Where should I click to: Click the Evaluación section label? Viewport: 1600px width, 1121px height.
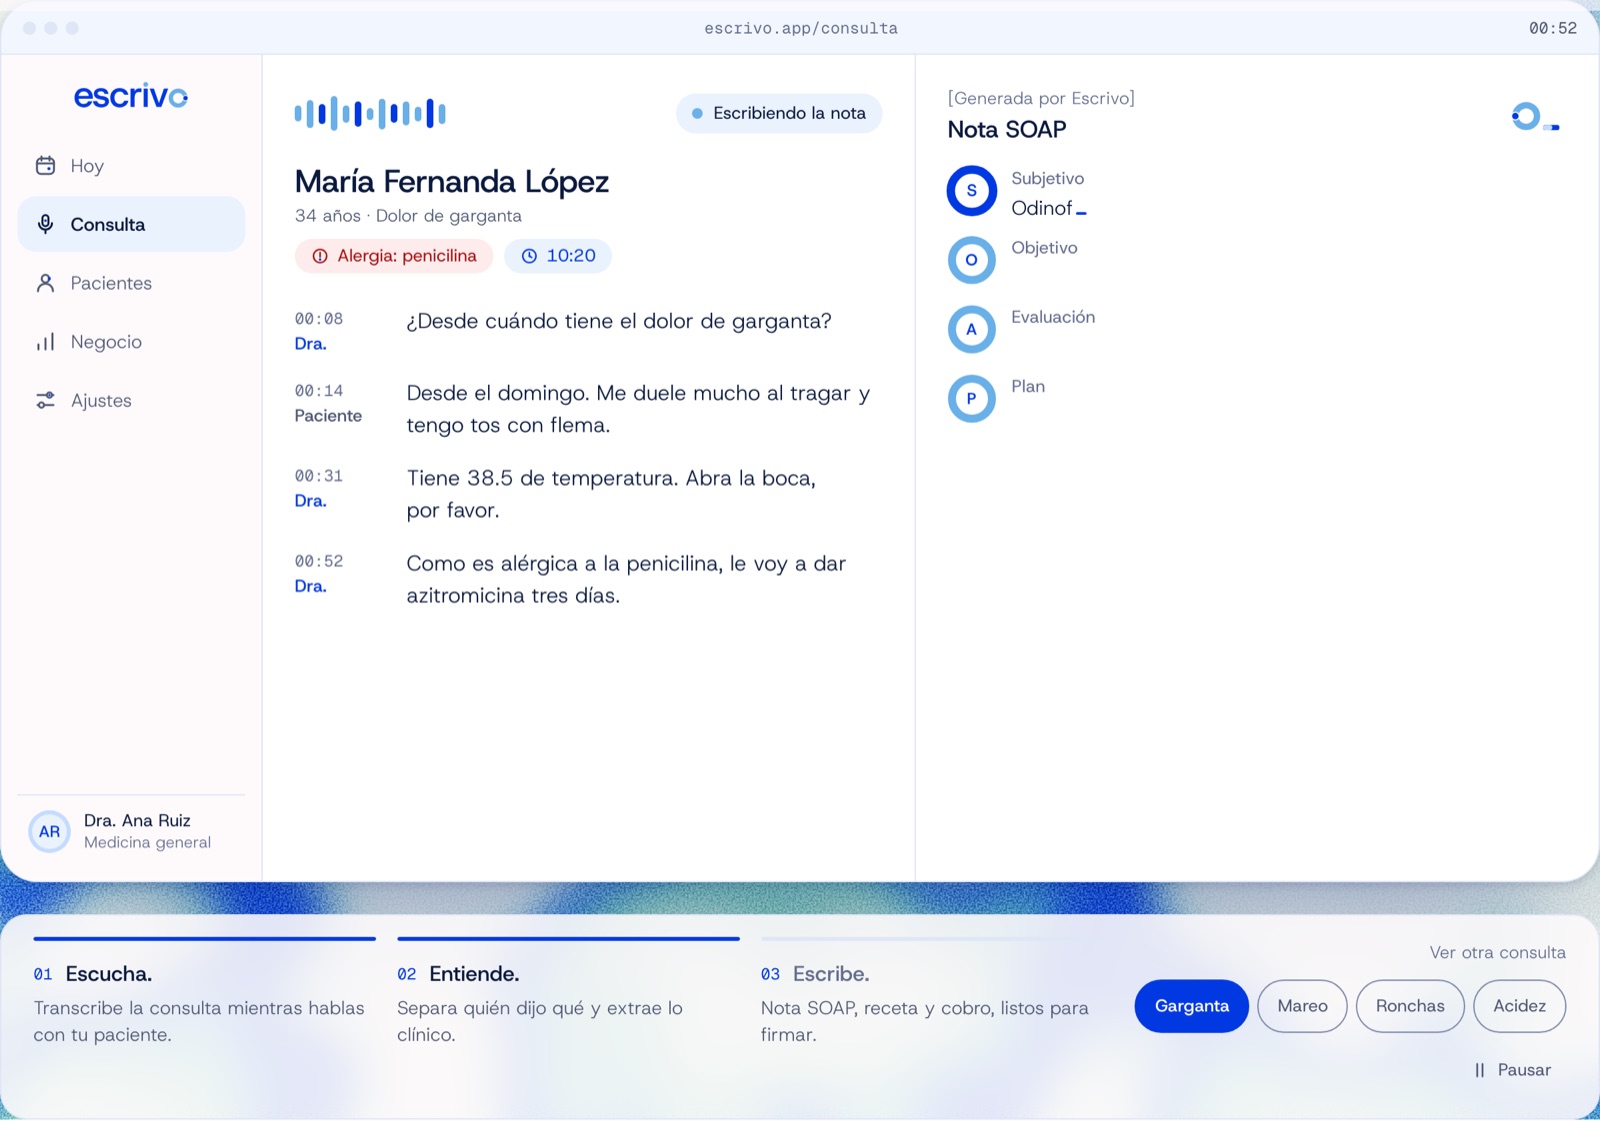(x=1053, y=317)
